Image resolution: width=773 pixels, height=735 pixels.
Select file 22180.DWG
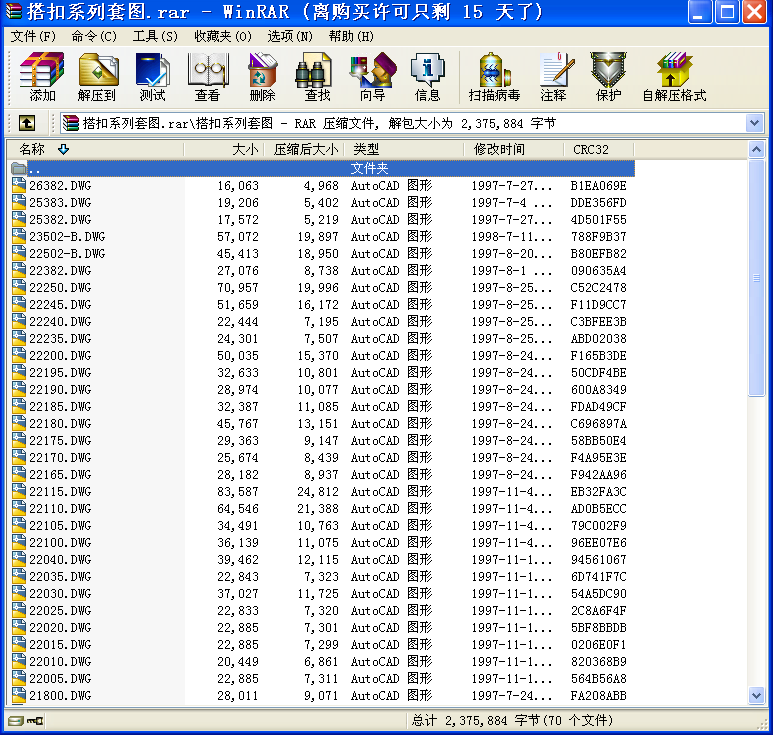pos(60,423)
